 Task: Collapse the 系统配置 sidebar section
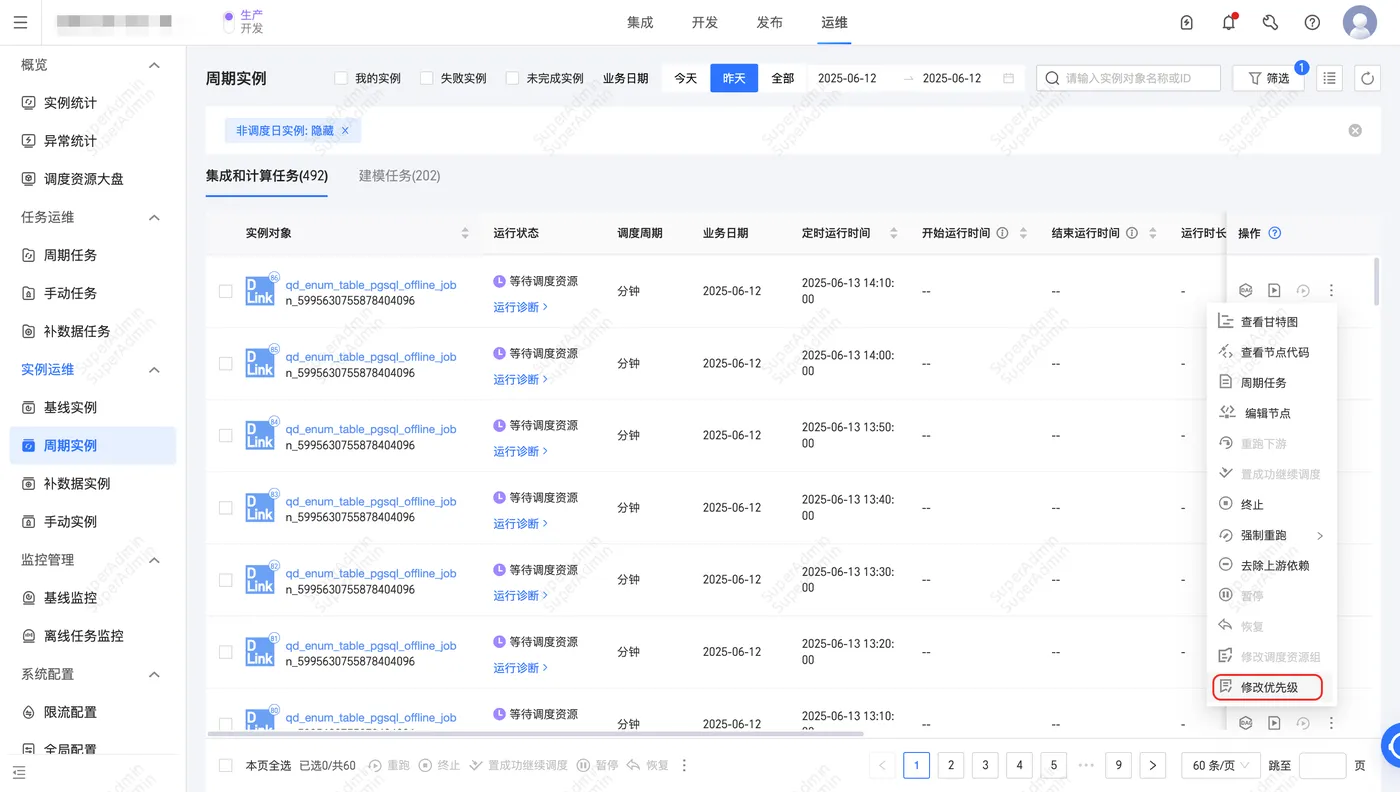coord(154,674)
